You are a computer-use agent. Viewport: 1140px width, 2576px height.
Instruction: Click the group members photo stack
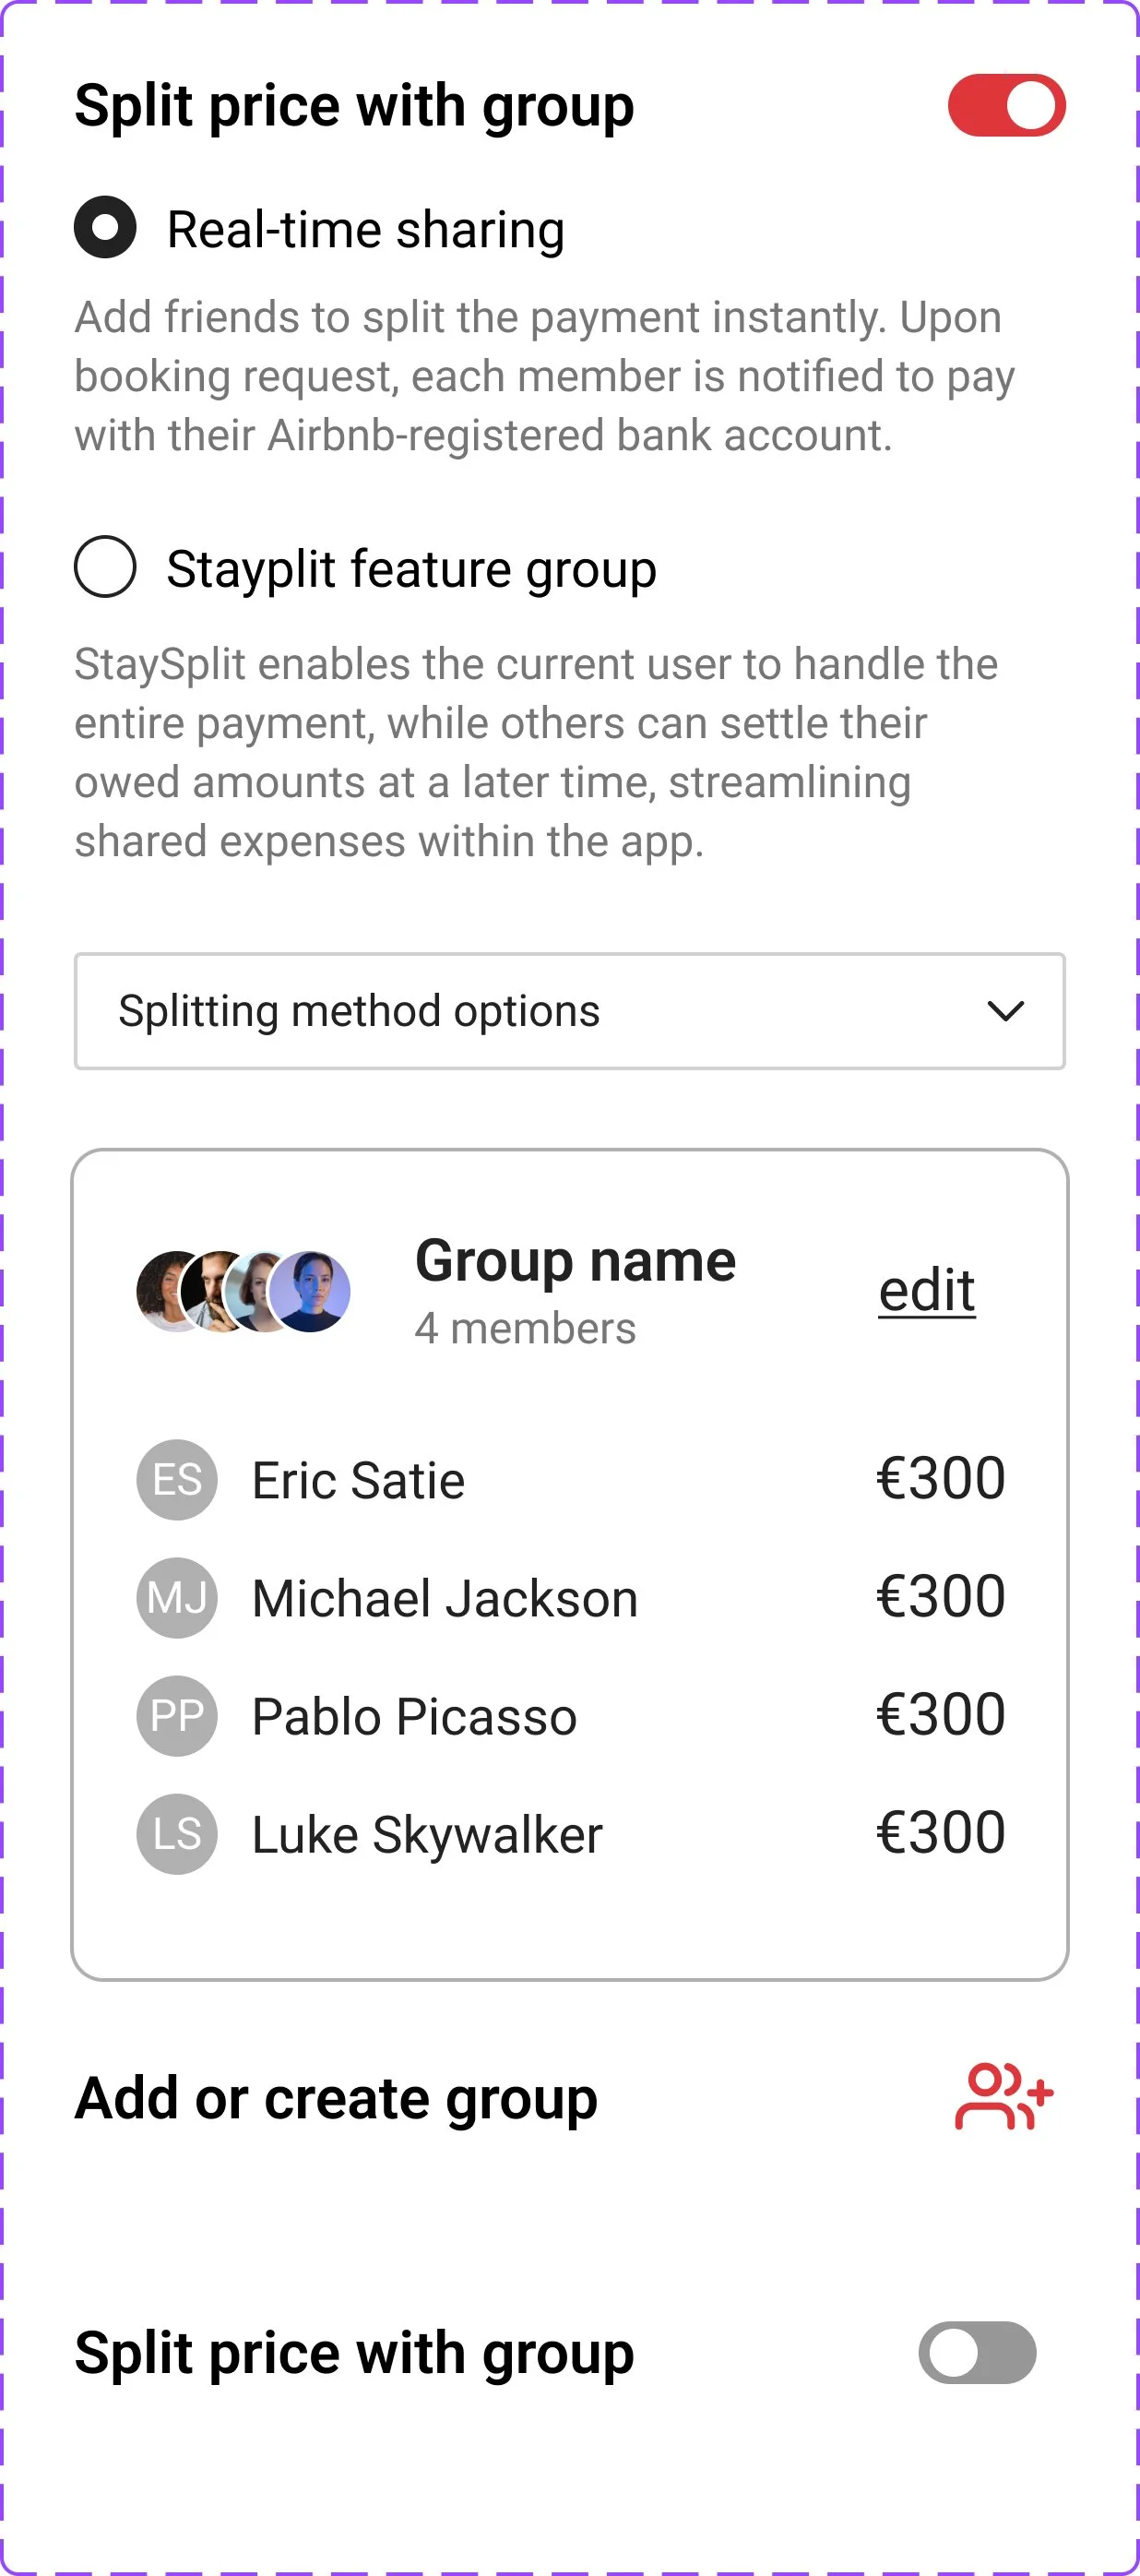243,1291
